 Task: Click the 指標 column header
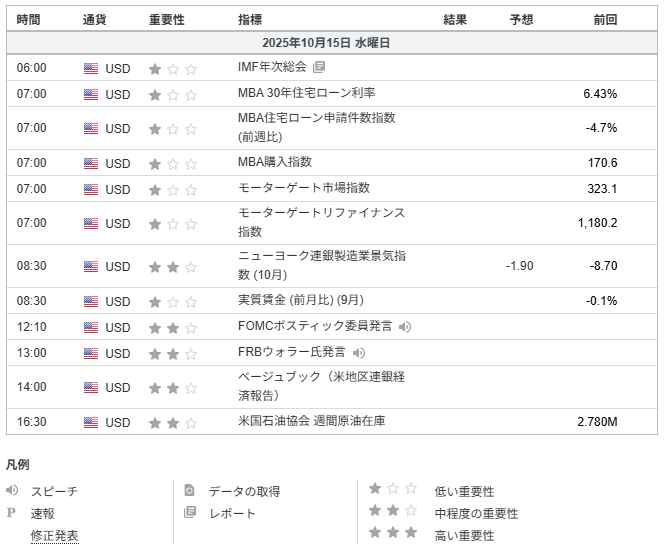tap(250, 19)
